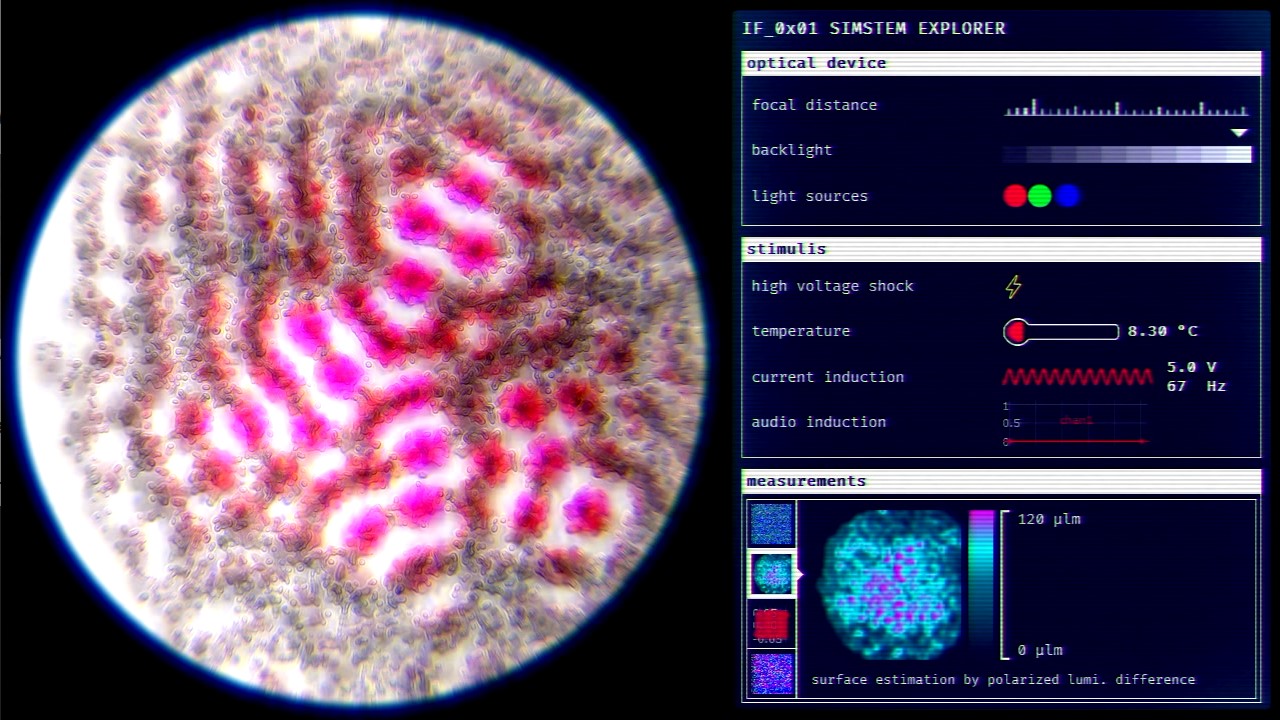1280x720 pixels.
Task: Collapse the measurements section header
Action: point(1000,481)
